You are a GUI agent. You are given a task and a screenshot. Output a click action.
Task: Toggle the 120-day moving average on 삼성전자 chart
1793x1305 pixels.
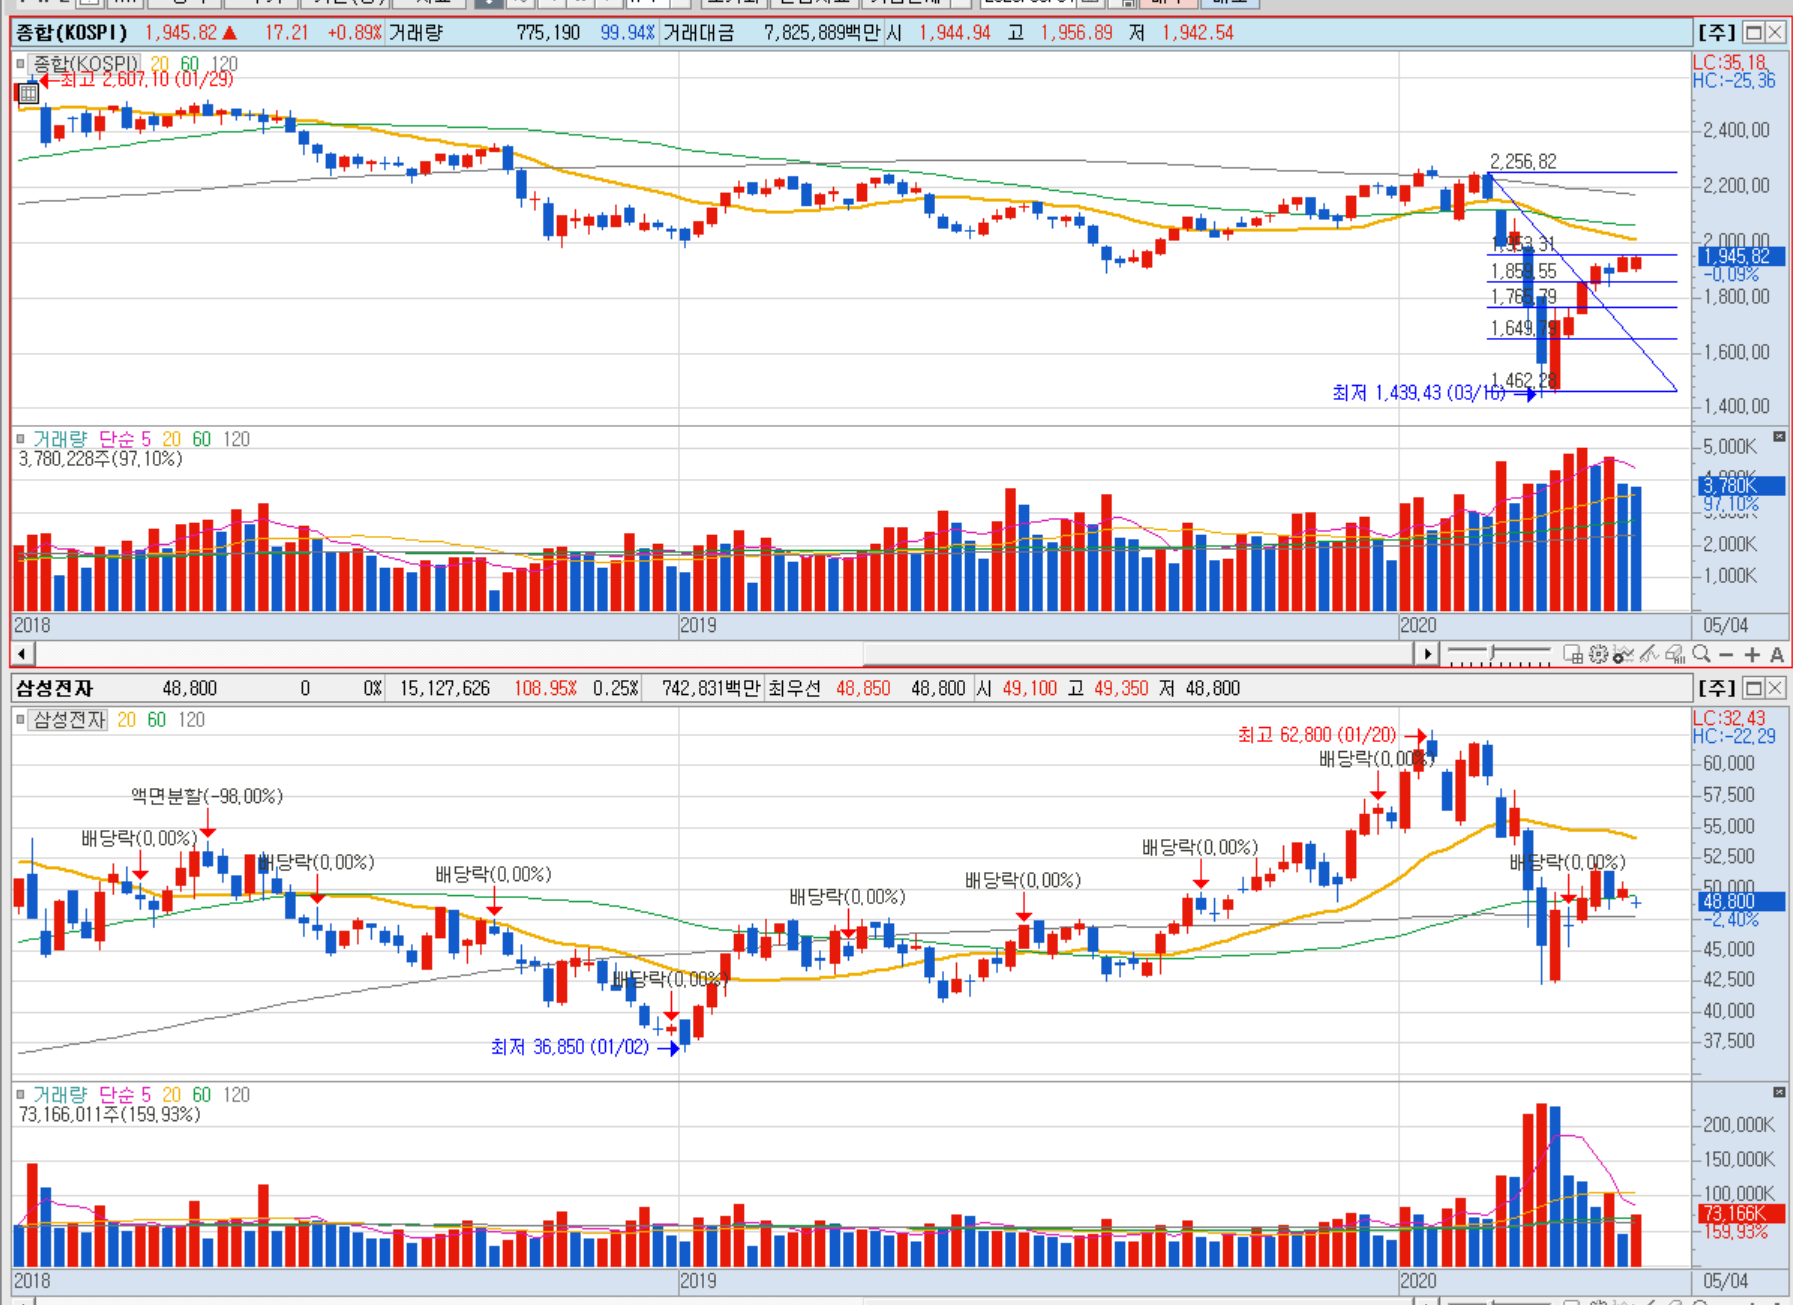point(191,720)
